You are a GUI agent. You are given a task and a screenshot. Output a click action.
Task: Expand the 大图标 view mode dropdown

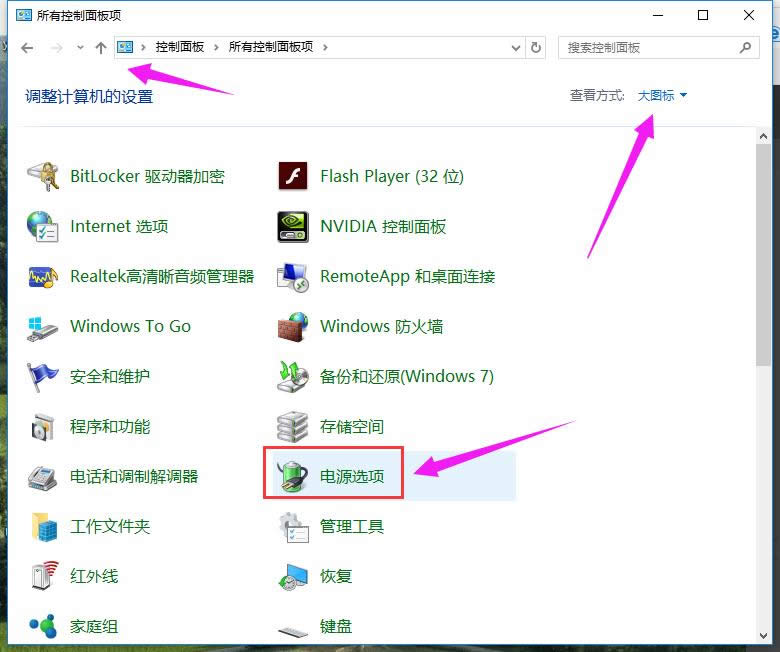662,96
